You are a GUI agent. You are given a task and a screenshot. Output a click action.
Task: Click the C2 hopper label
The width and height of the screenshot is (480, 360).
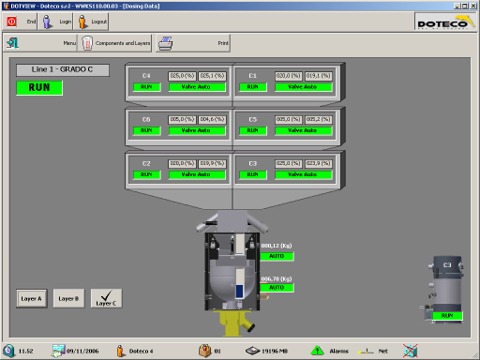point(146,163)
